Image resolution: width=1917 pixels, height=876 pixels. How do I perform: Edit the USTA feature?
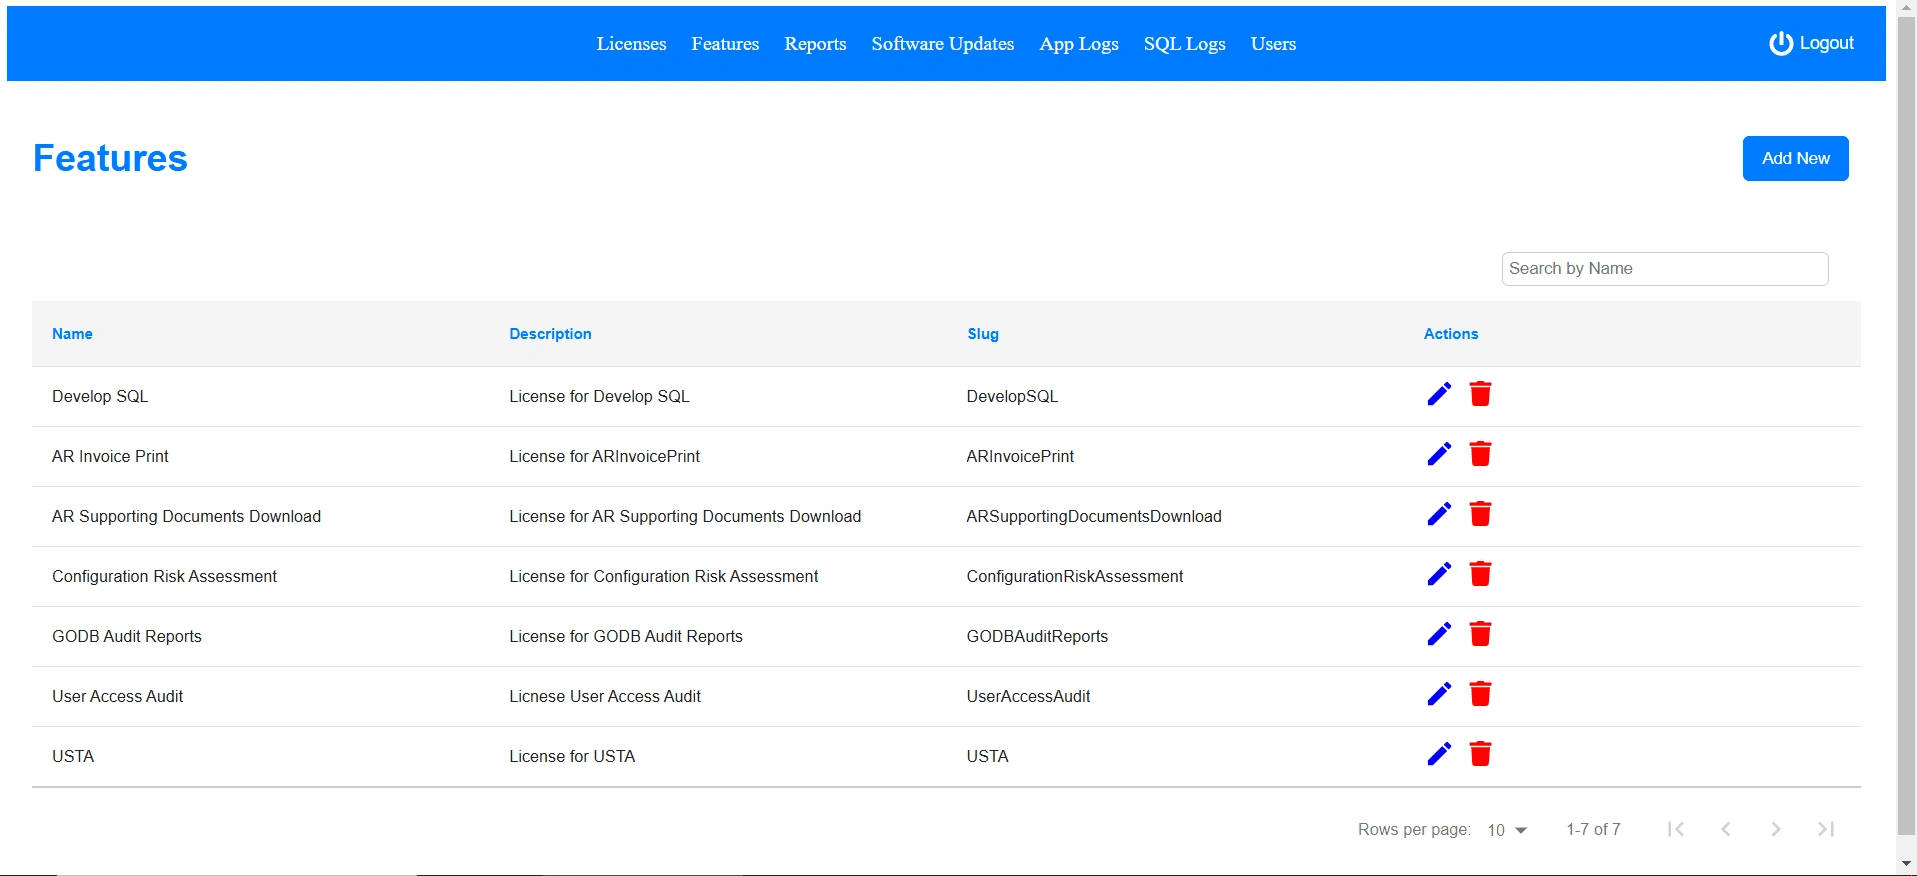pos(1439,754)
